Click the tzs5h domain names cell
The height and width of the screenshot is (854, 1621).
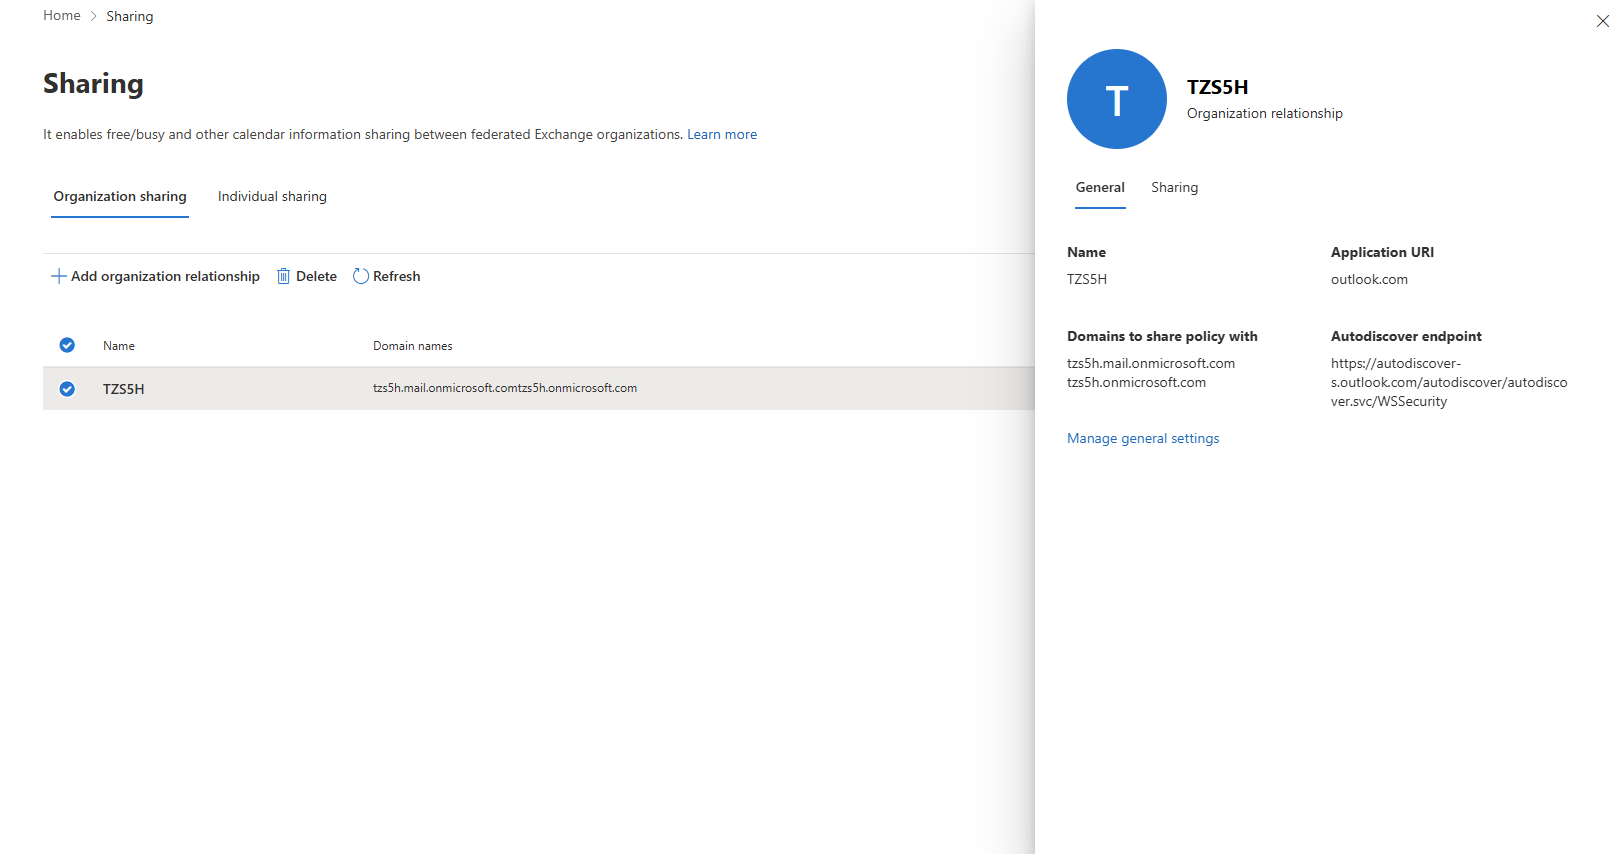coord(505,388)
